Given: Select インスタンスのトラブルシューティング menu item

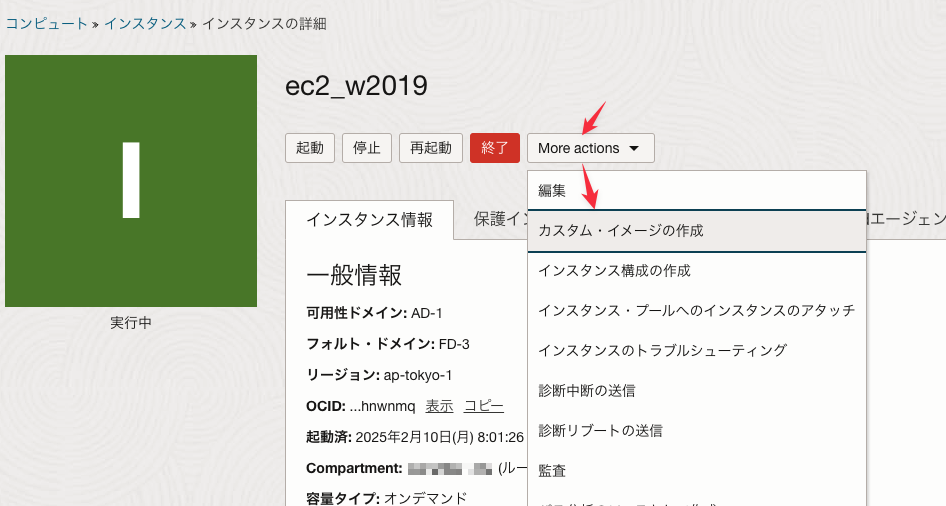Looking at the screenshot, I should click(x=697, y=350).
